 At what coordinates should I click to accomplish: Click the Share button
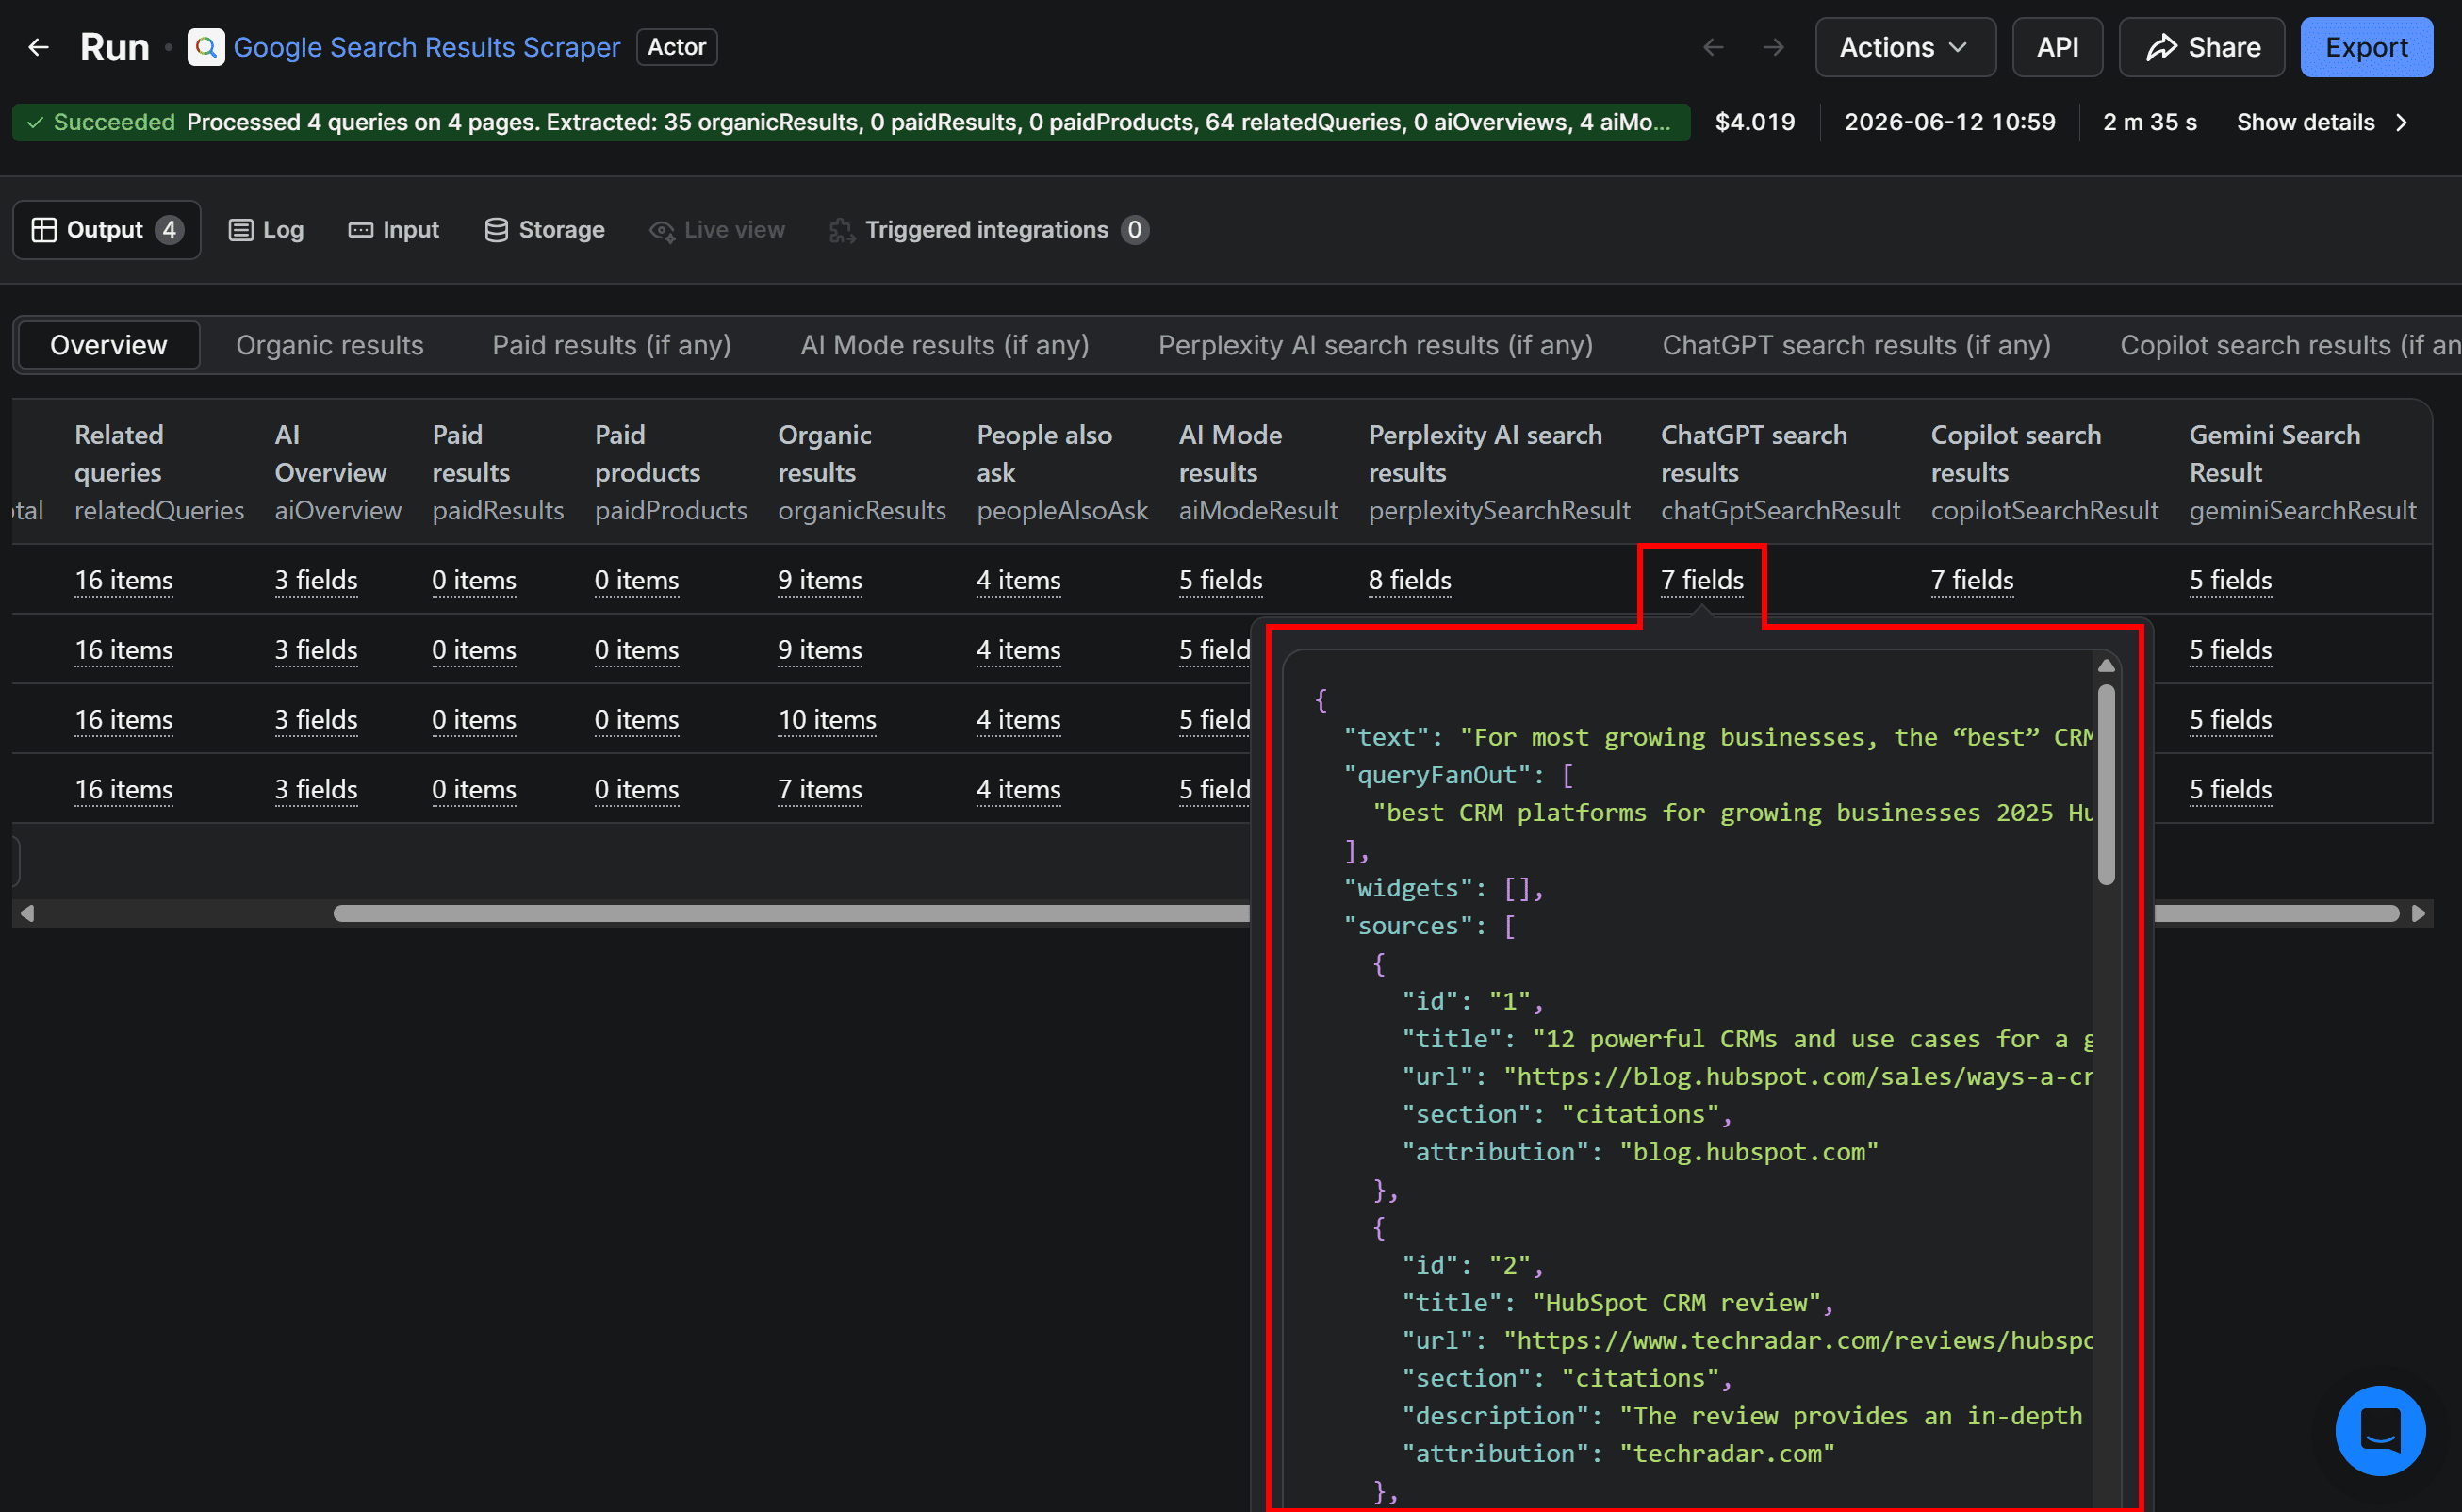click(x=2201, y=47)
